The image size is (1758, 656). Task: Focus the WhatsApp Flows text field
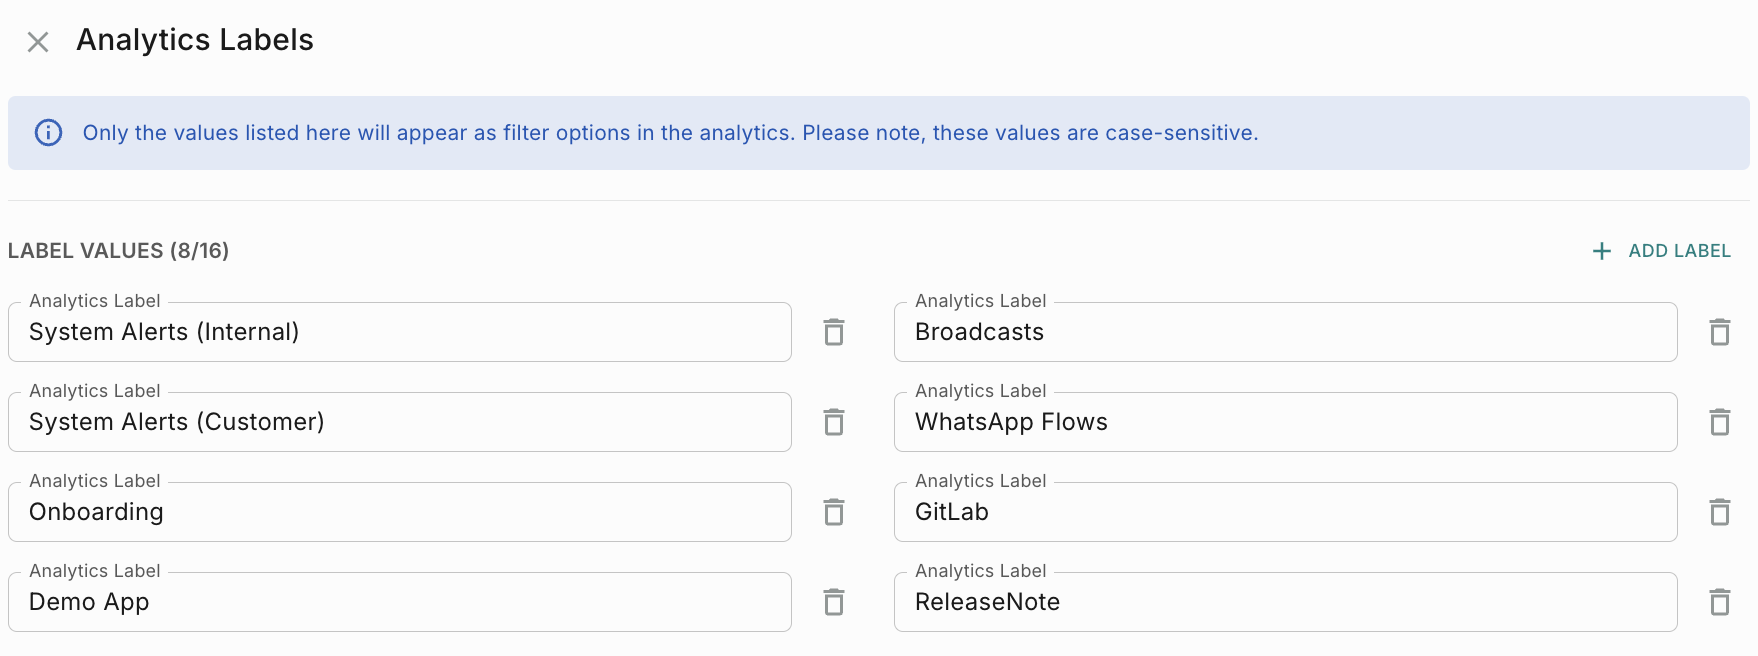coord(1285,422)
